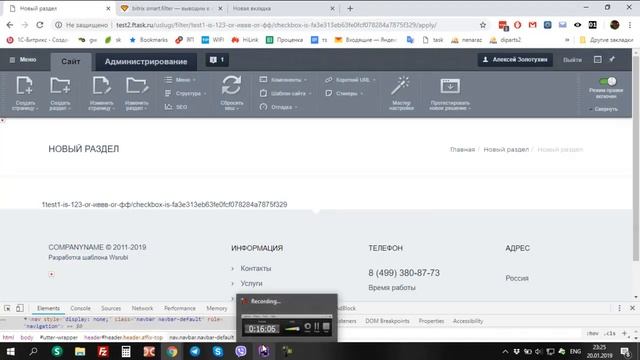Open the Услуги footer link
This screenshot has height=360, width=640.
click(251, 283)
